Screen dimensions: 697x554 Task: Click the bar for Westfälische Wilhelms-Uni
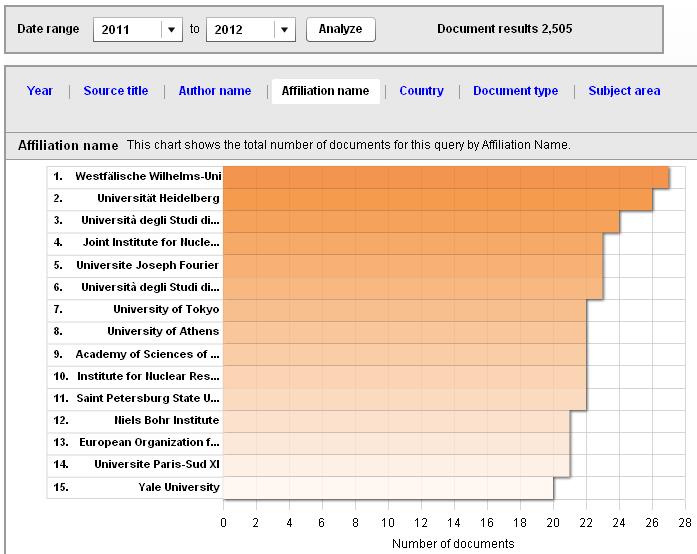click(x=446, y=177)
